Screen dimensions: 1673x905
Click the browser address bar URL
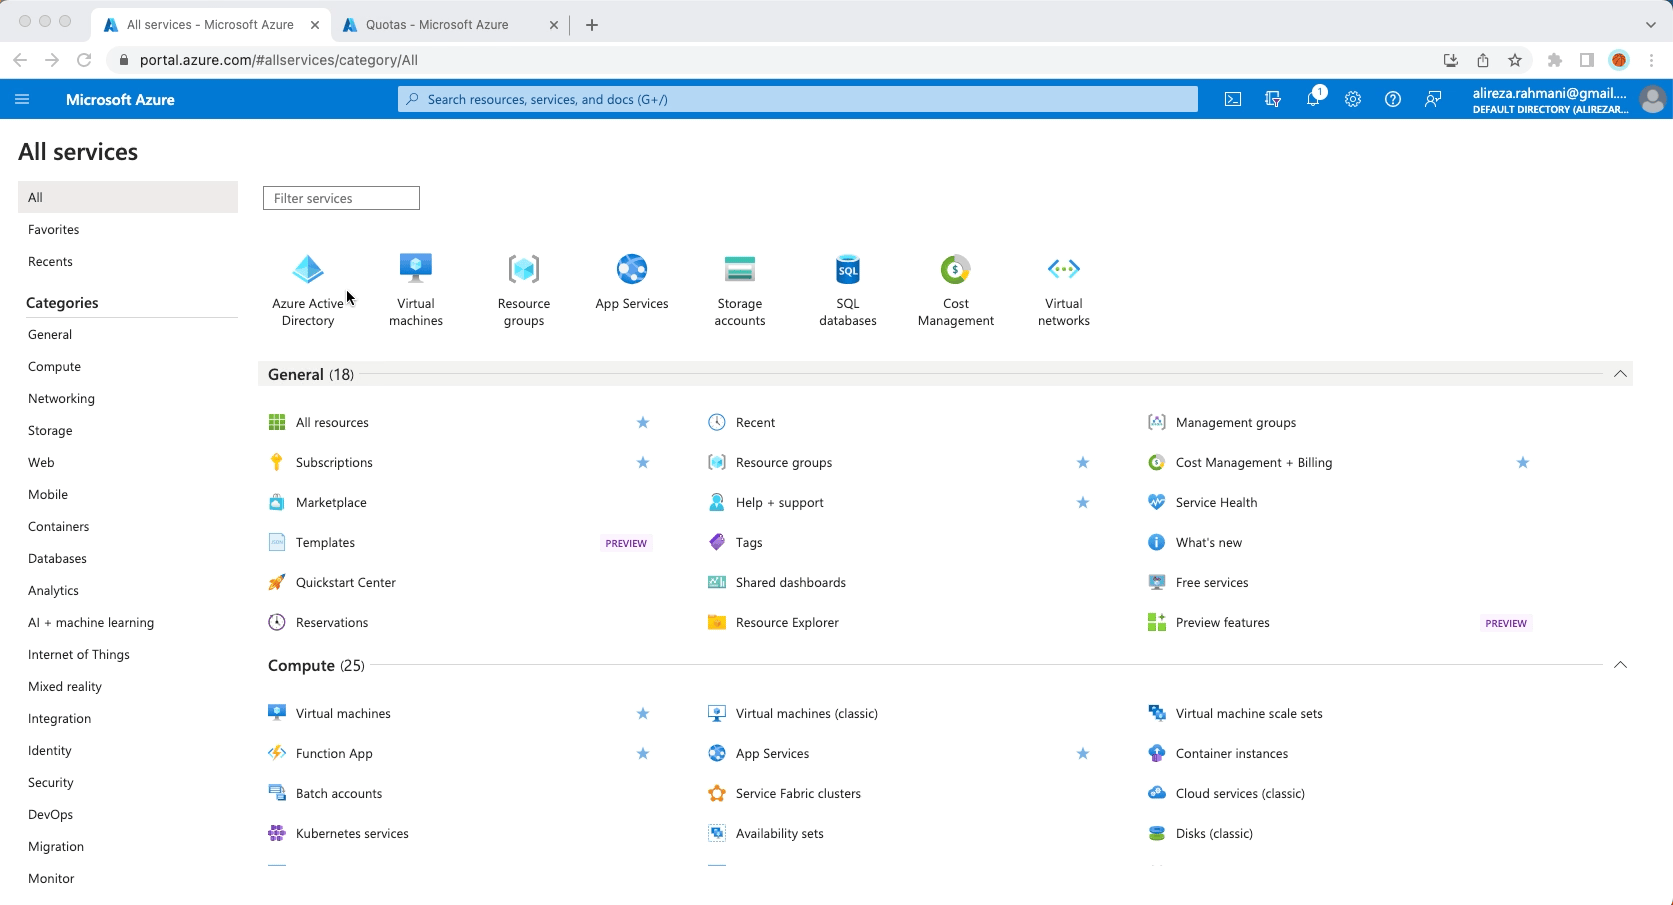(x=279, y=60)
